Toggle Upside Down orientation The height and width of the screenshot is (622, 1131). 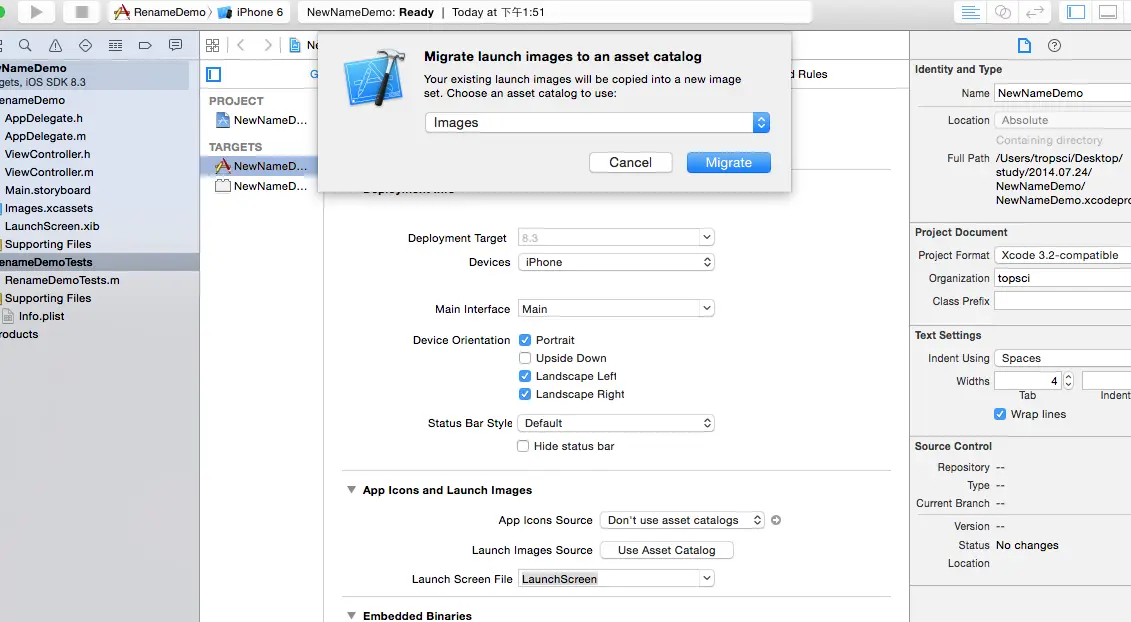pyautogui.click(x=524, y=358)
